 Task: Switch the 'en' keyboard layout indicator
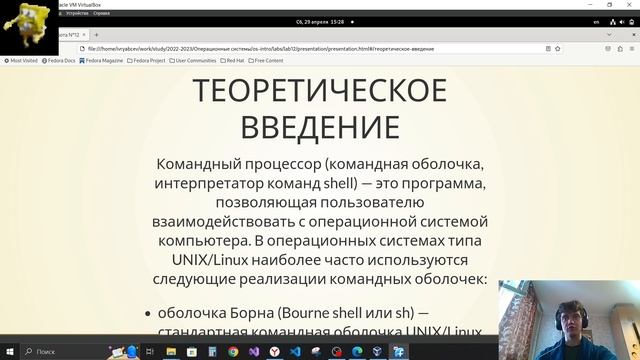(596, 22)
